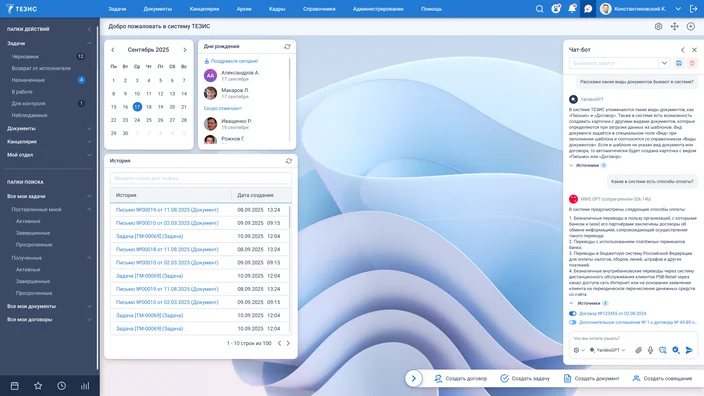Toggle source Договор №123455 switch
This screenshot has height=396, width=704.
point(572,313)
